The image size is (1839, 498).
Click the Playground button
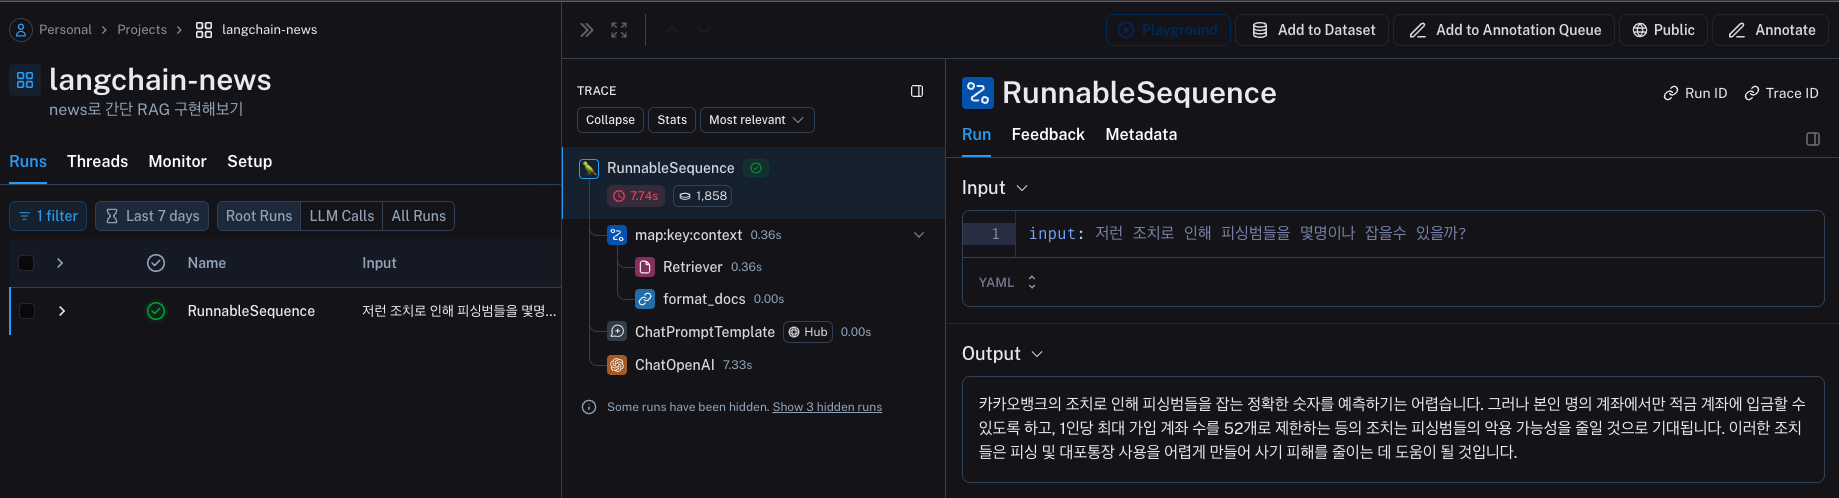click(x=1168, y=30)
